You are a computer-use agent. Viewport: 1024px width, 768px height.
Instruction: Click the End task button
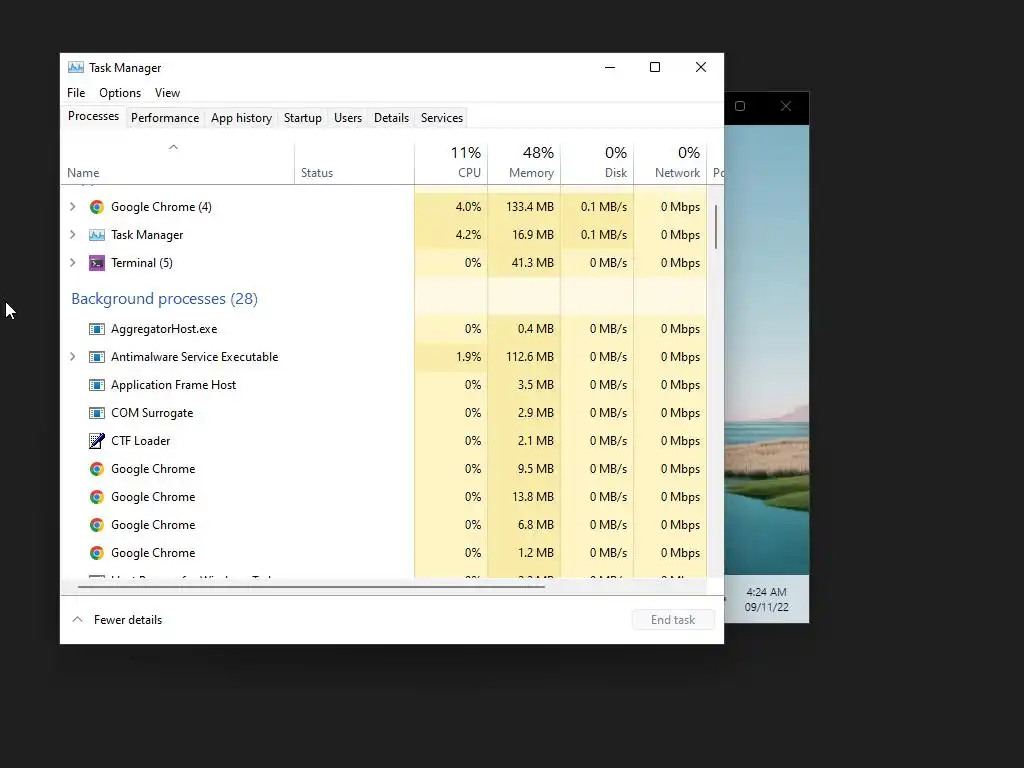673,620
